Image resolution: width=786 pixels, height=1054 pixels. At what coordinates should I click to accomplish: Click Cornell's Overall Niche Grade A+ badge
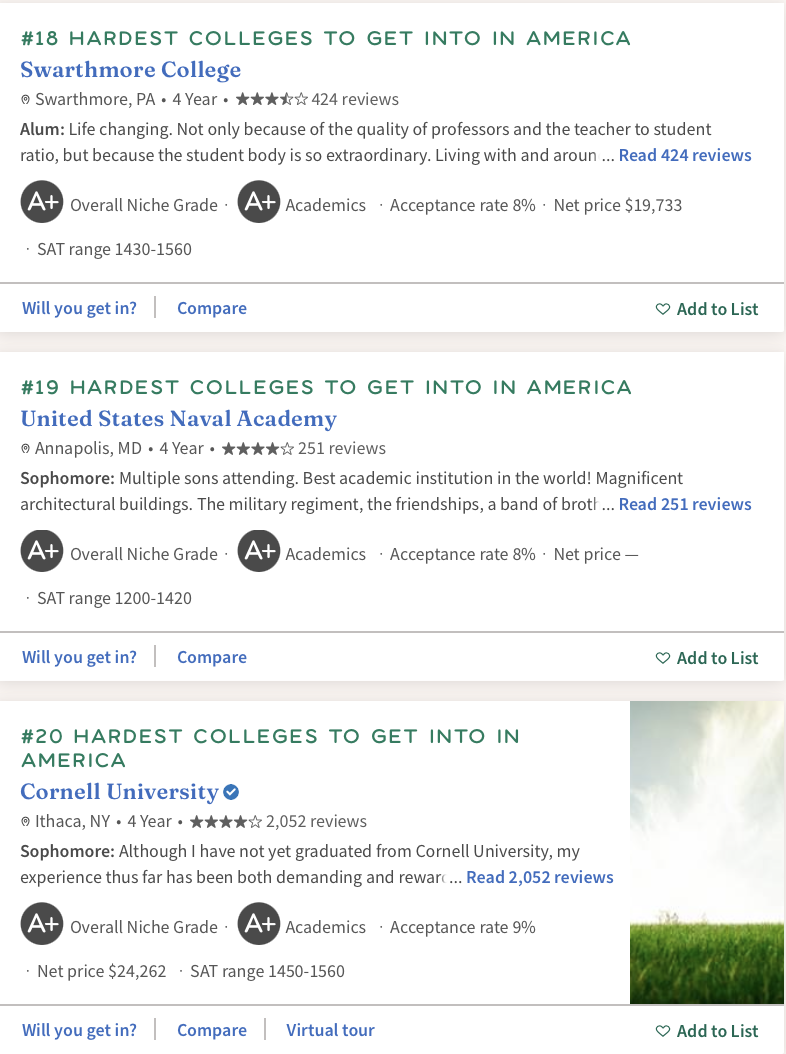(x=42, y=924)
